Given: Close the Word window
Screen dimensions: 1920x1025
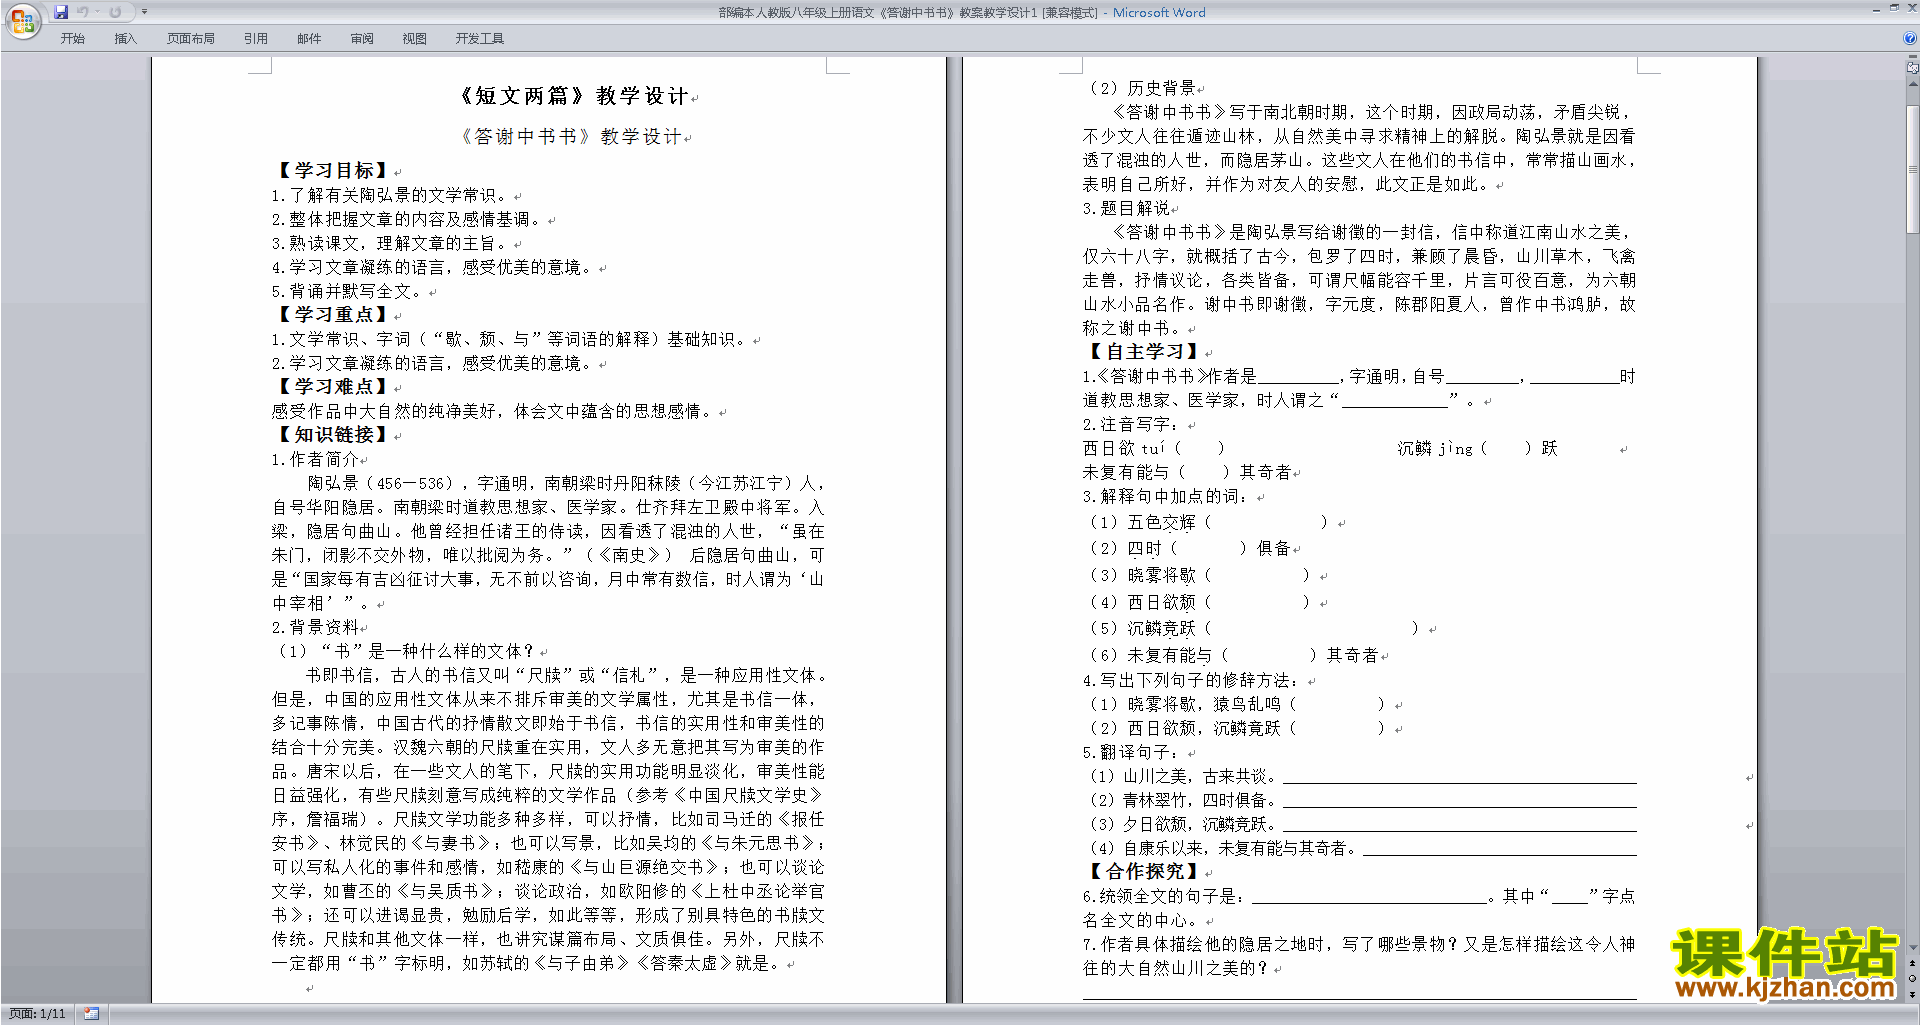Looking at the screenshot, I should click(x=1910, y=8).
